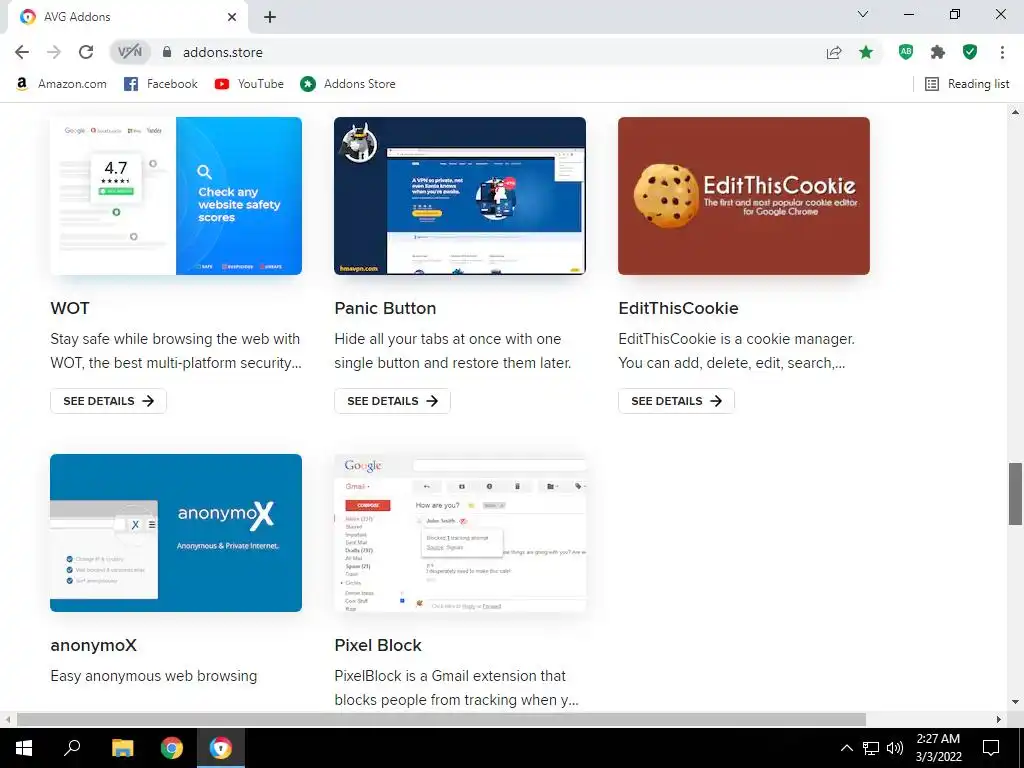The height and width of the screenshot is (768, 1024).
Task: Click the WOT title text
Action: pos(70,308)
